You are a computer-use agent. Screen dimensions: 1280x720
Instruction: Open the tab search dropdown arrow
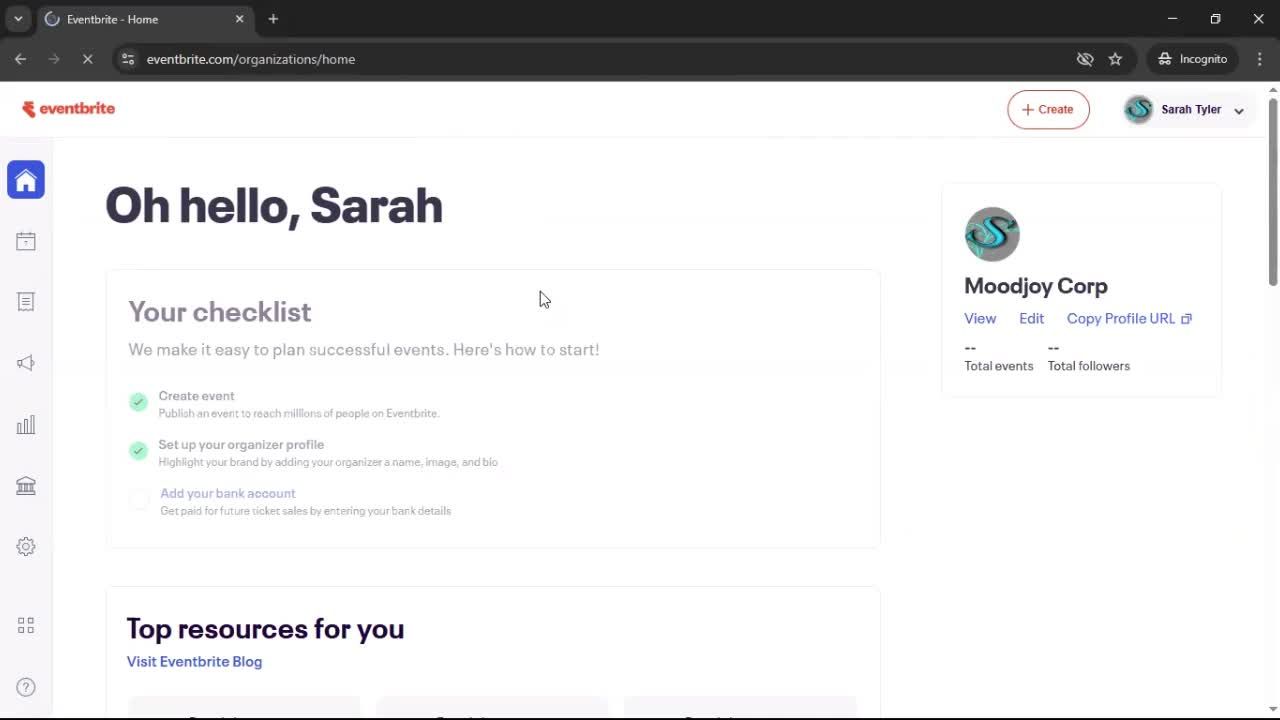click(18, 19)
